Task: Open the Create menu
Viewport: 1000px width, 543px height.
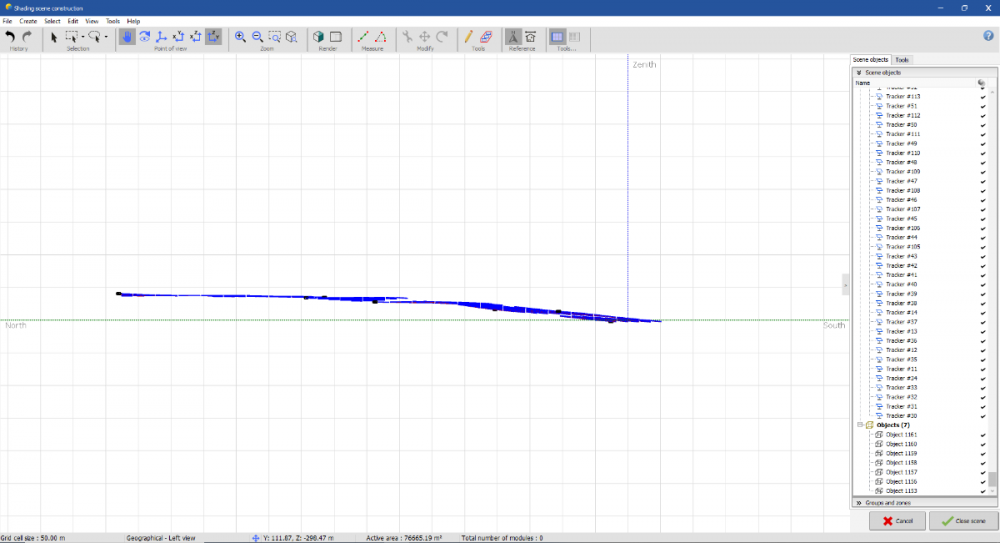Action: [x=28, y=21]
